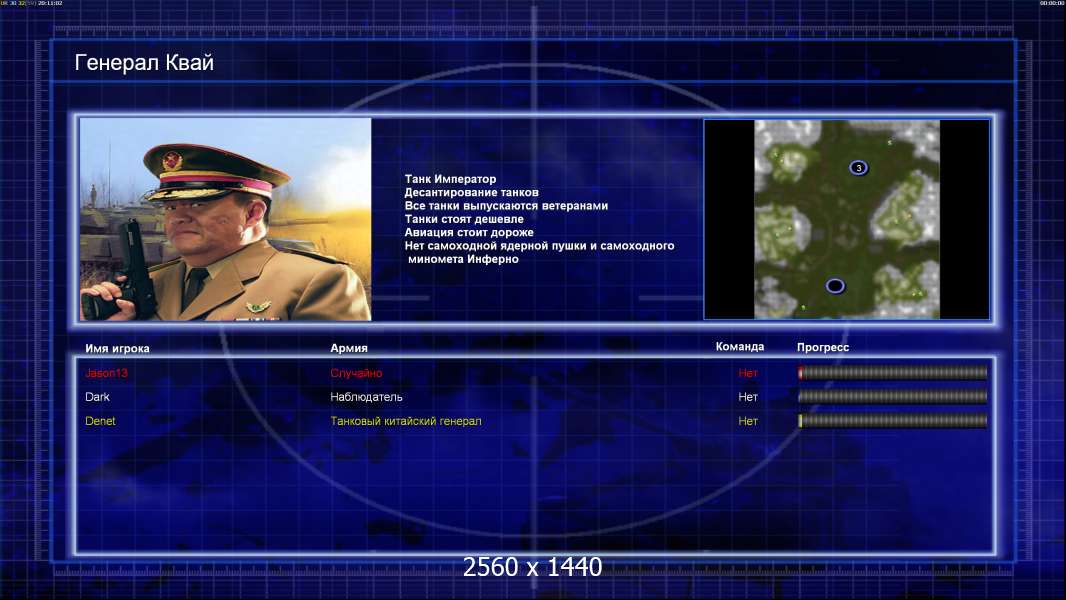1066x600 pixels.
Task: Click team value 'Нет' in Dark row
Action: [x=748, y=397]
